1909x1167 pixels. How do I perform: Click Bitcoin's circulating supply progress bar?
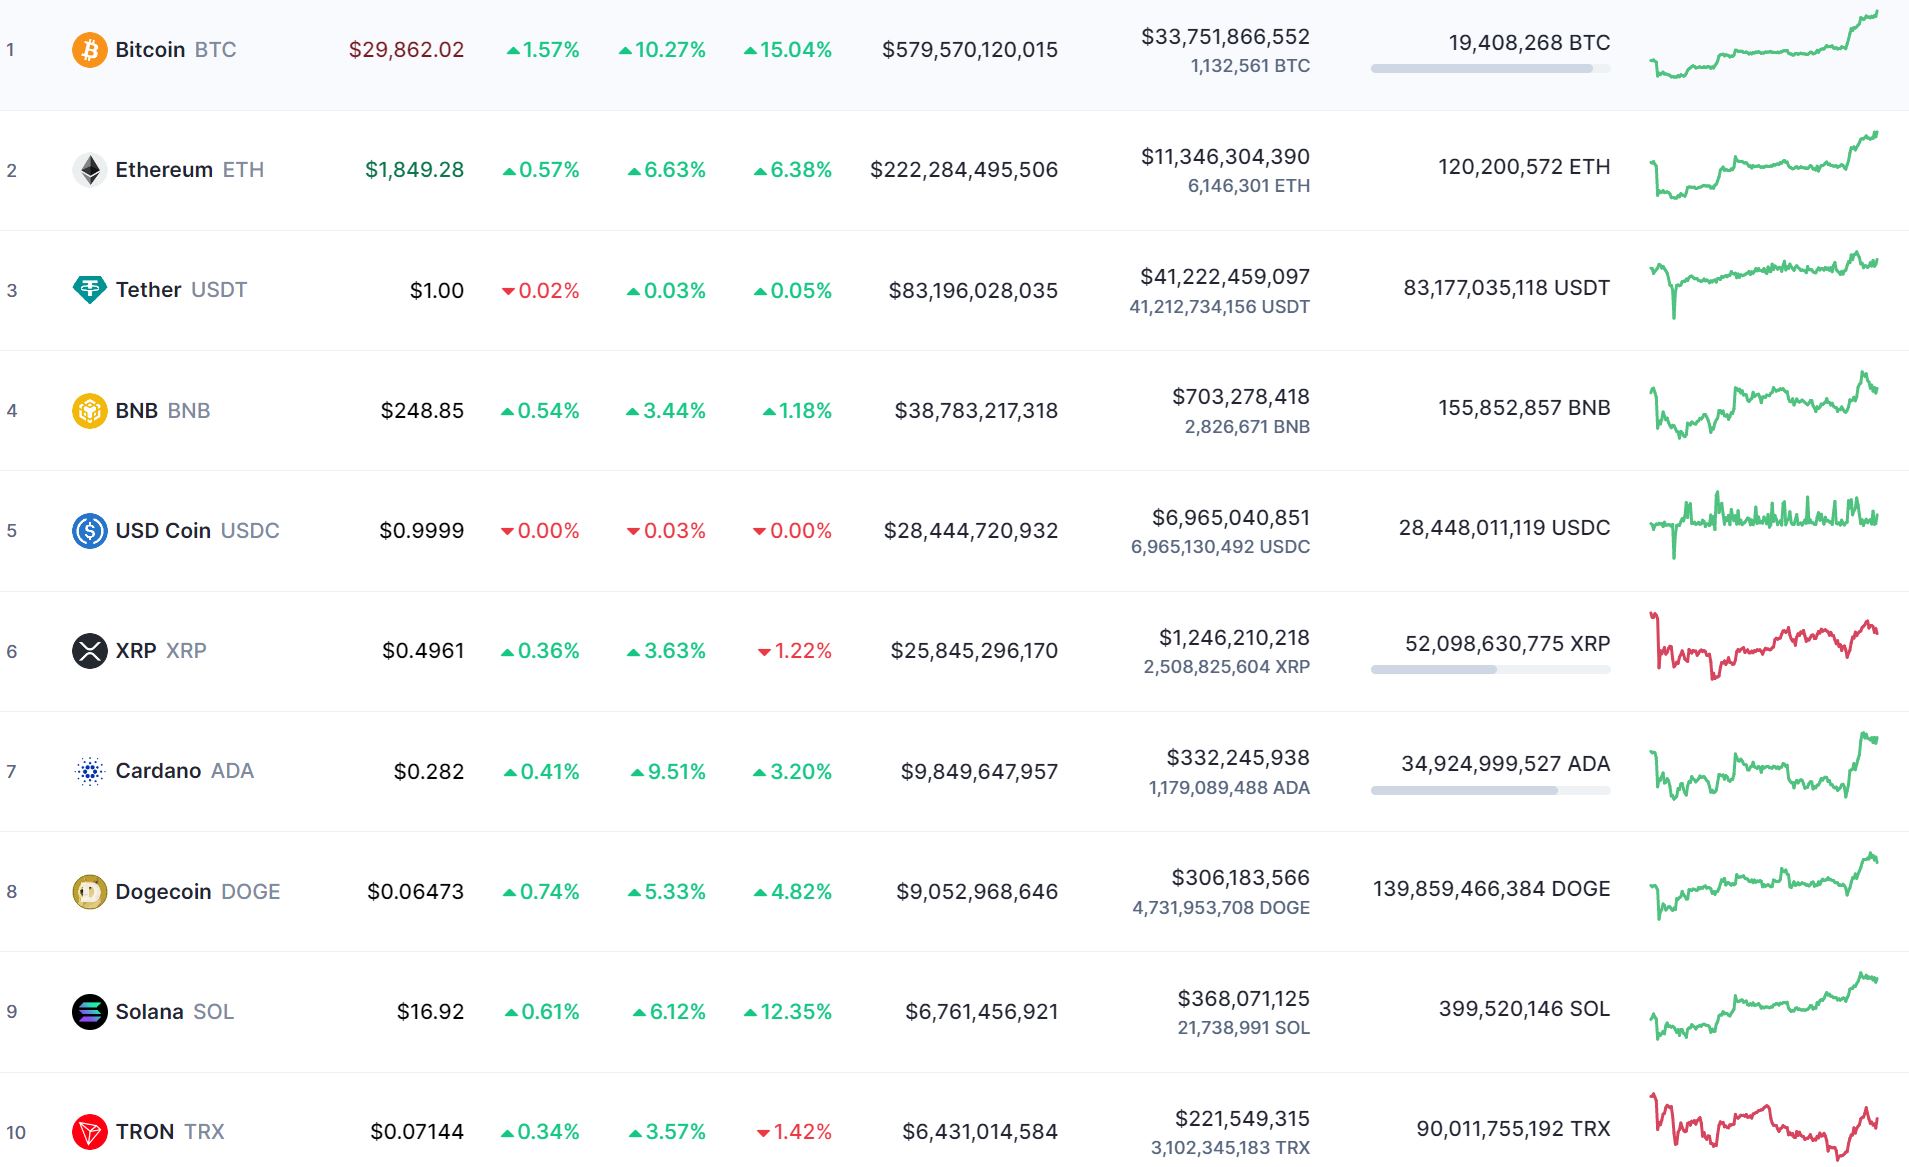(1490, 69)
